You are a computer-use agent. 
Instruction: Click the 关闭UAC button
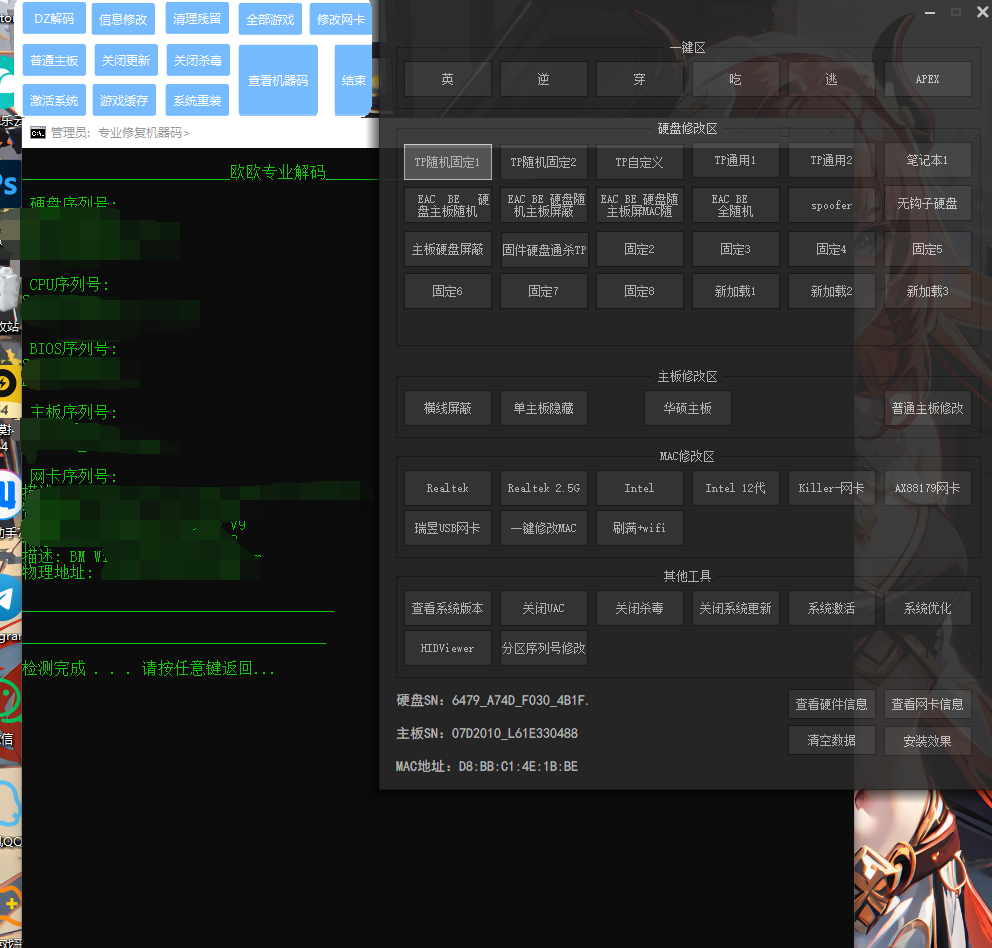[x=543, y=608]
